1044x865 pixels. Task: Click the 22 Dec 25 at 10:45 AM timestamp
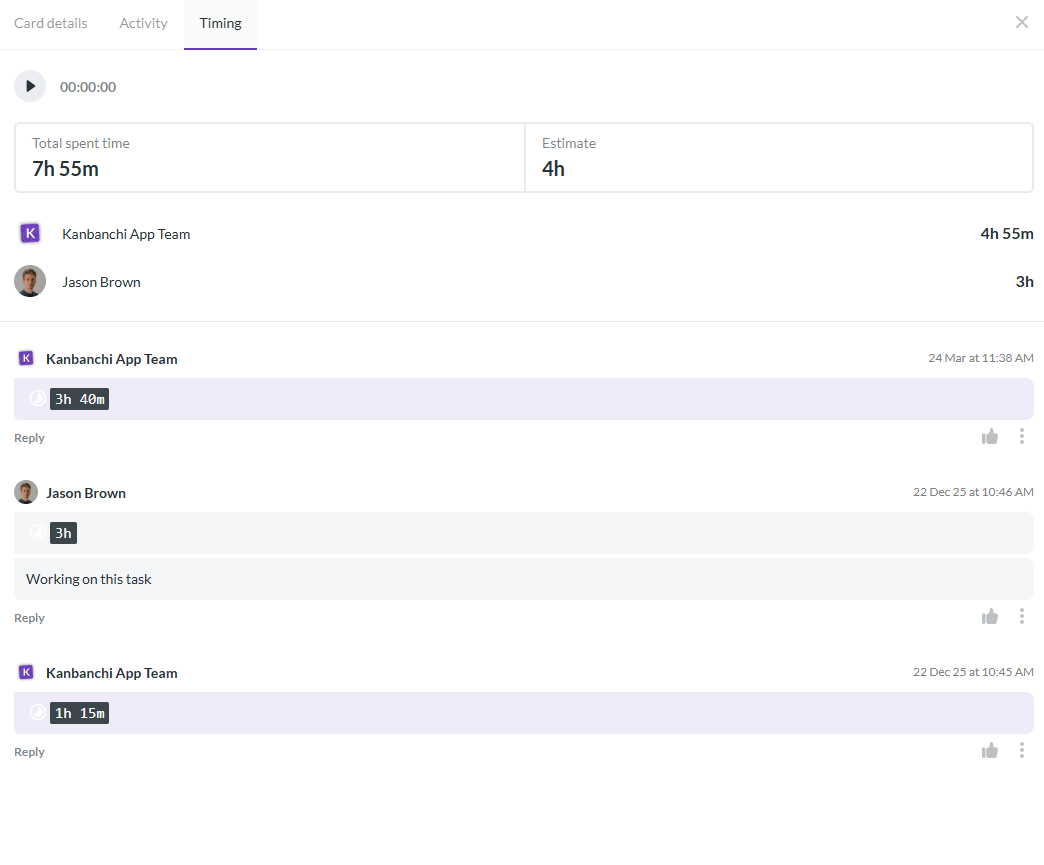(x=973, y=672)
